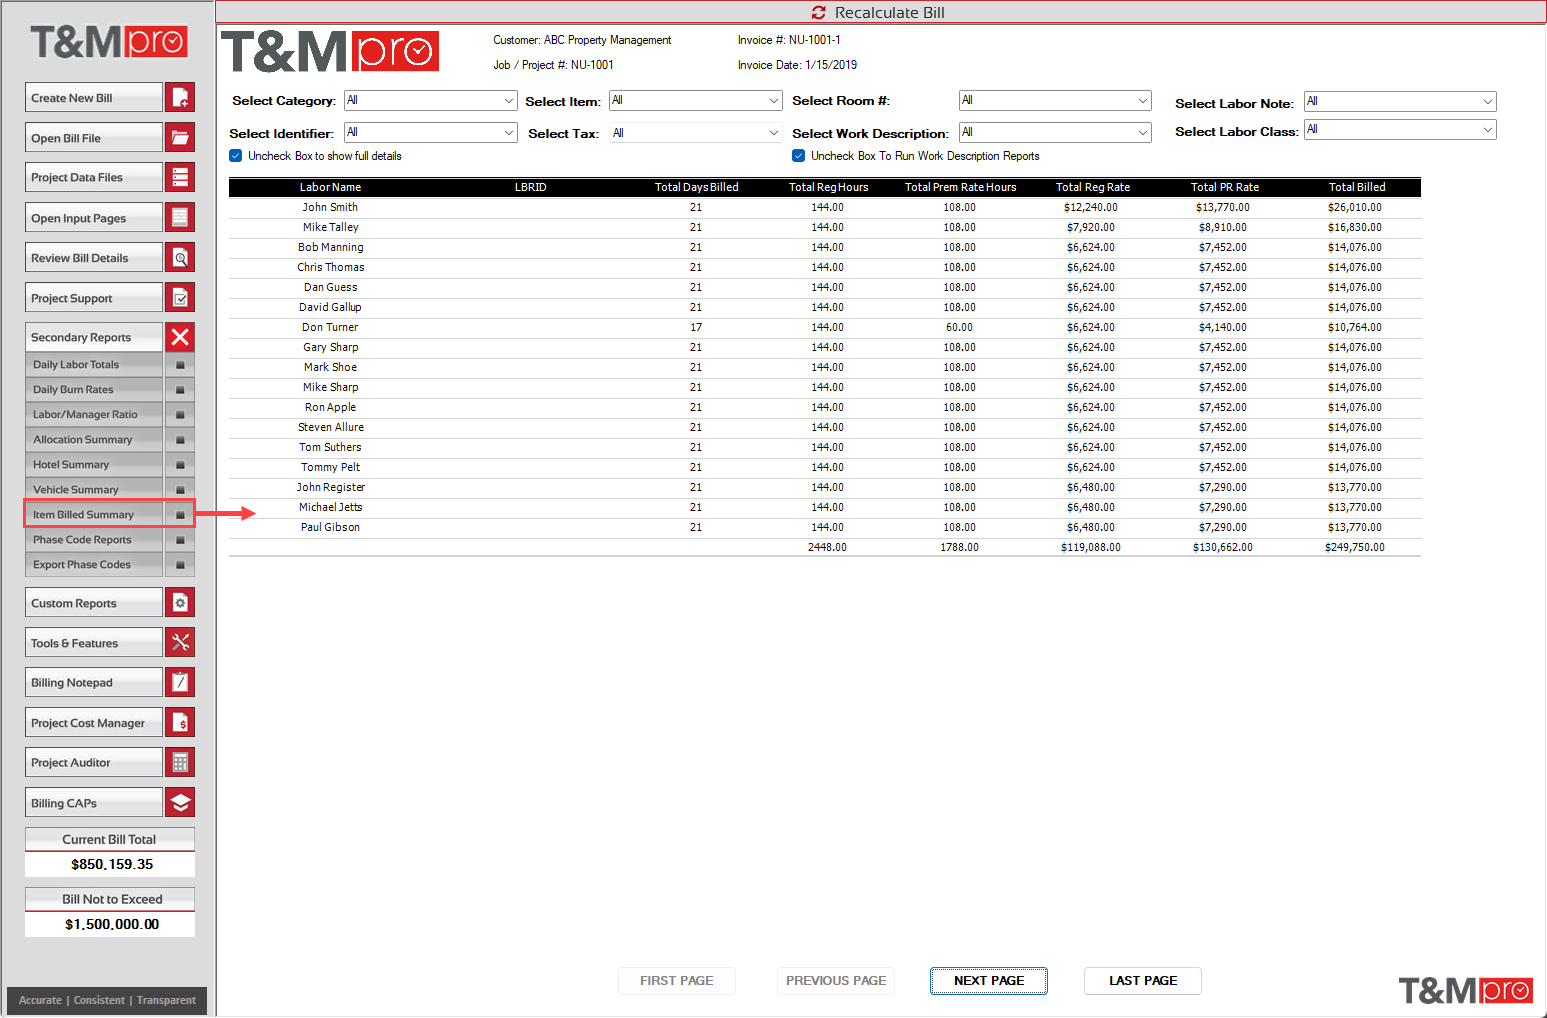The height and width of the screenshot is (1018, 1547).
Task: Click the Project Auditor button
Action: pyautogui.click(x=94, y=762)
